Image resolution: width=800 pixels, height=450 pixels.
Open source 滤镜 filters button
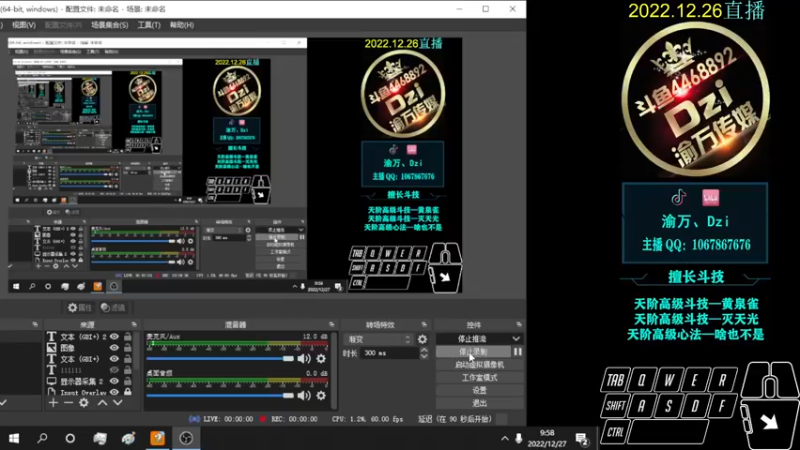pyautogui.click(x=113, y=307)
